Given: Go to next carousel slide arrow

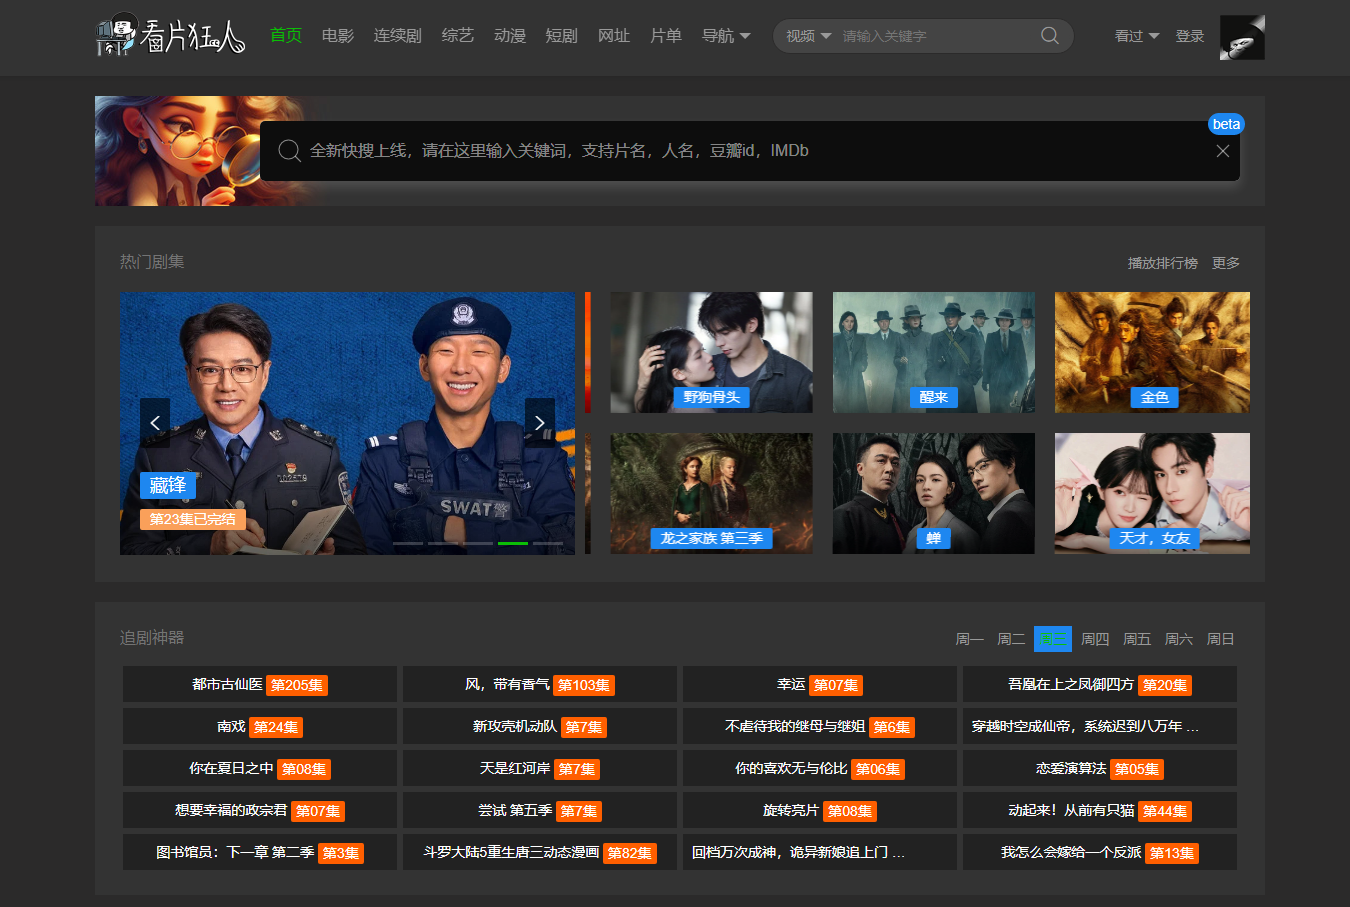Looking at the screenshot, I should 540,423.
